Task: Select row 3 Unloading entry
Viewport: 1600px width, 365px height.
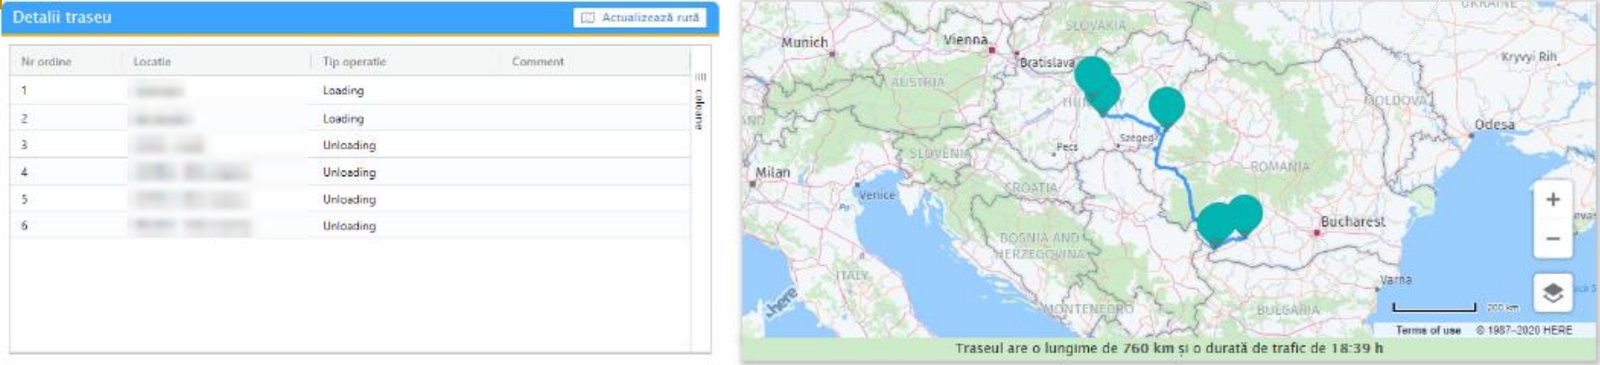Action: pyautogui.click(x=350, y=145)
